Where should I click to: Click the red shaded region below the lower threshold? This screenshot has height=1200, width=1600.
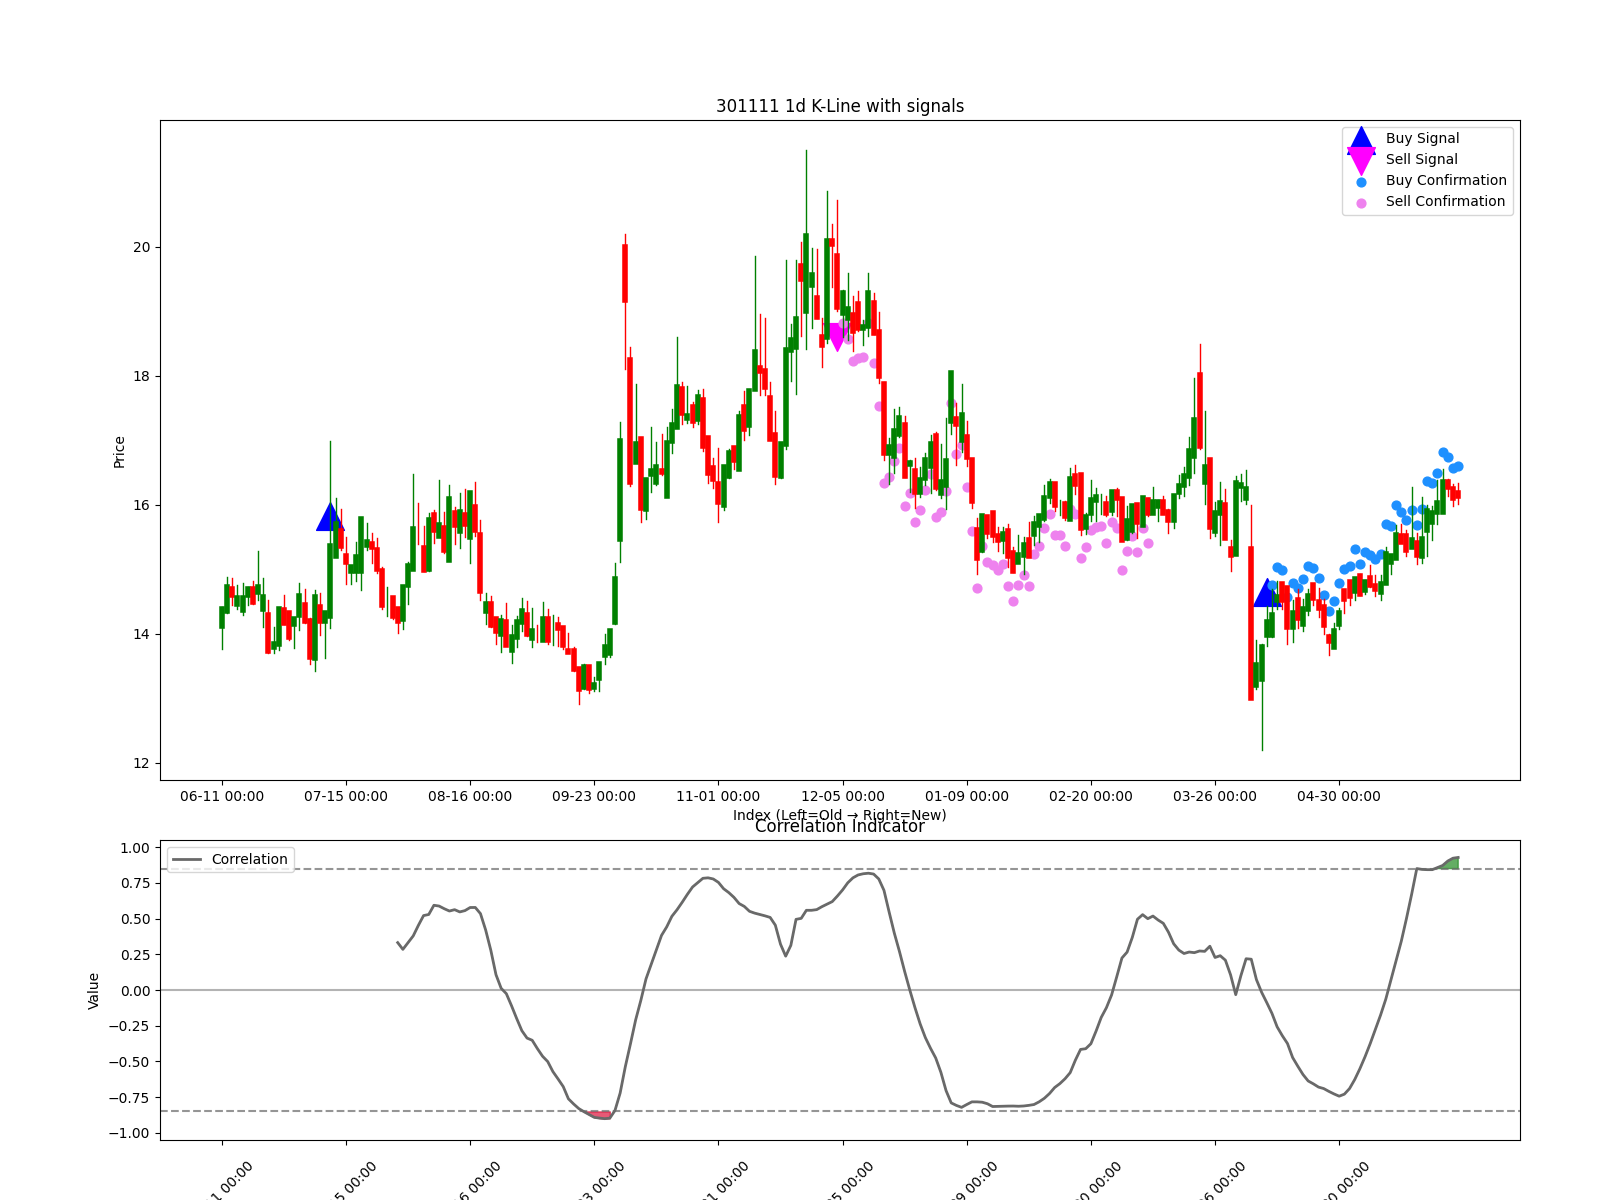[600, 1114]
